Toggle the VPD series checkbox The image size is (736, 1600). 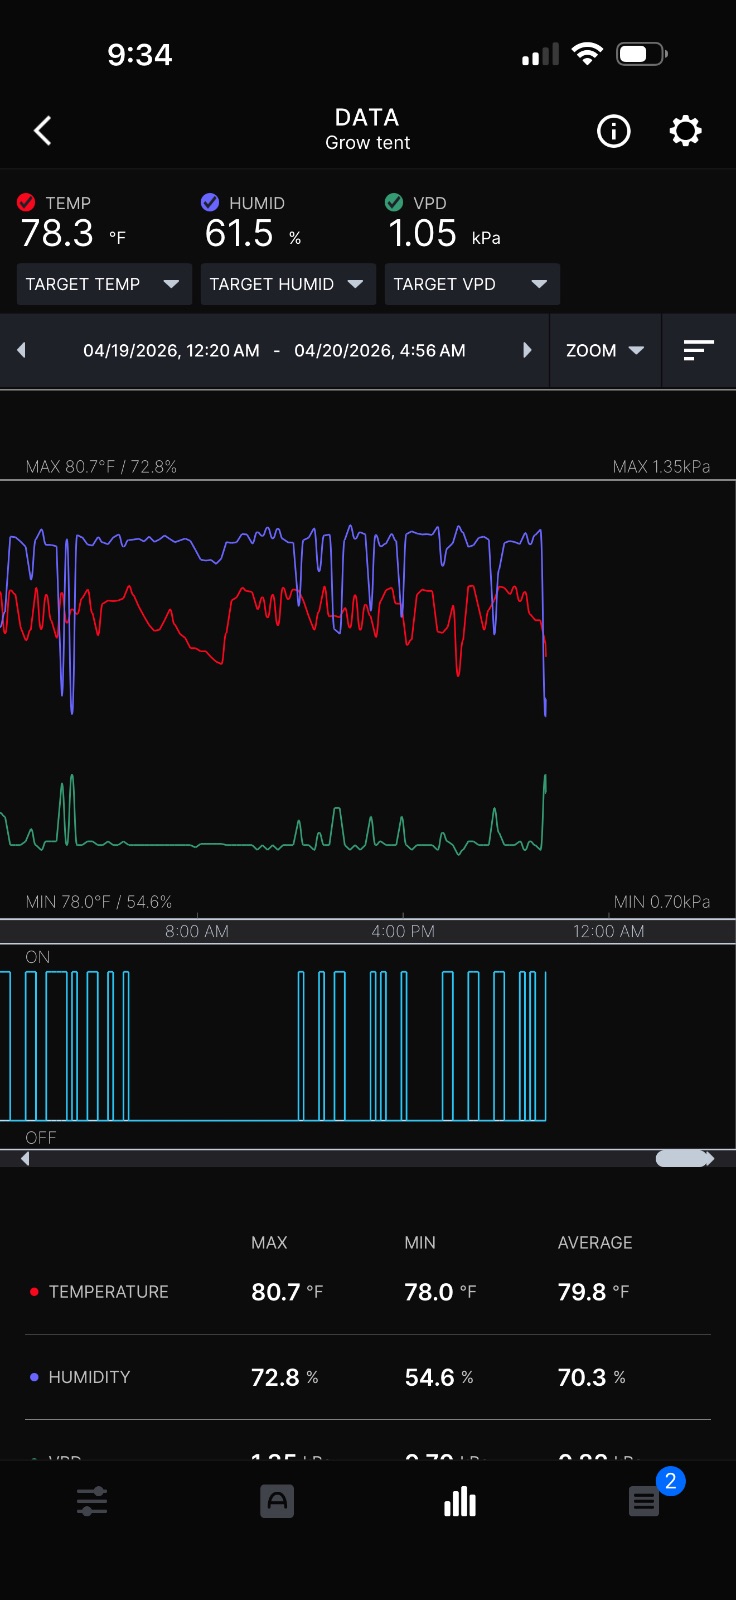click(394, 202)
